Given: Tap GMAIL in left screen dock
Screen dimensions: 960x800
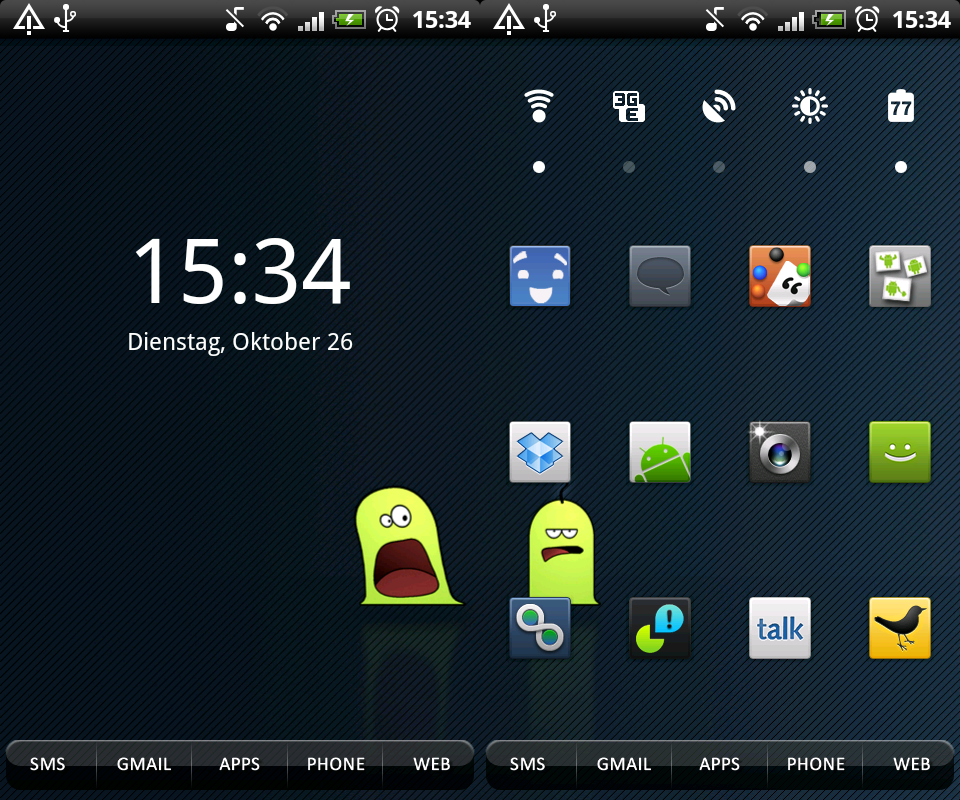Looking at the screenshot, I should pos(144,764).
